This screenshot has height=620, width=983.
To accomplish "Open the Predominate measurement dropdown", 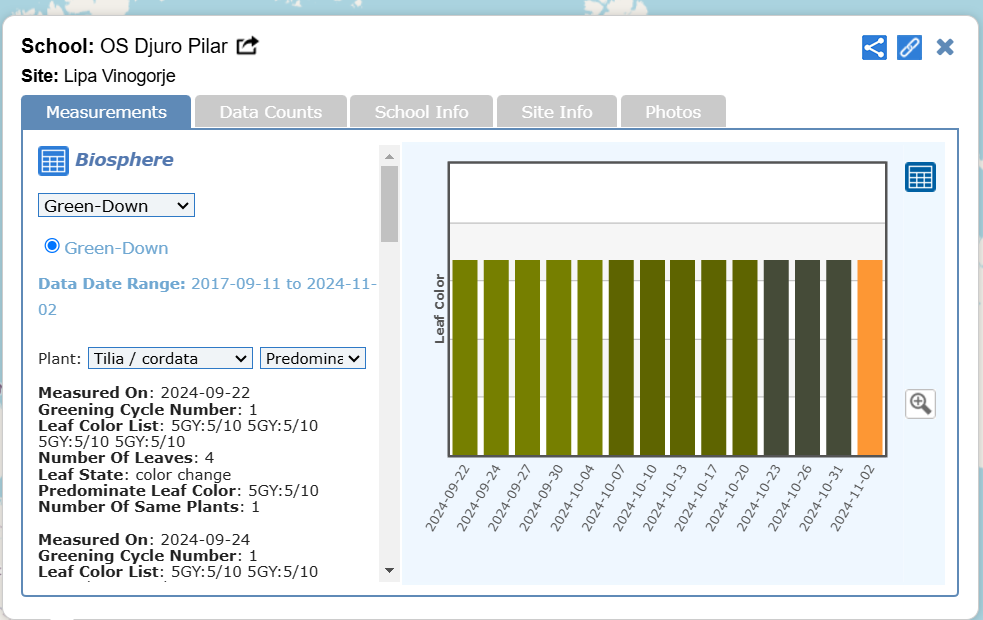I will click(x=313, y=358).
